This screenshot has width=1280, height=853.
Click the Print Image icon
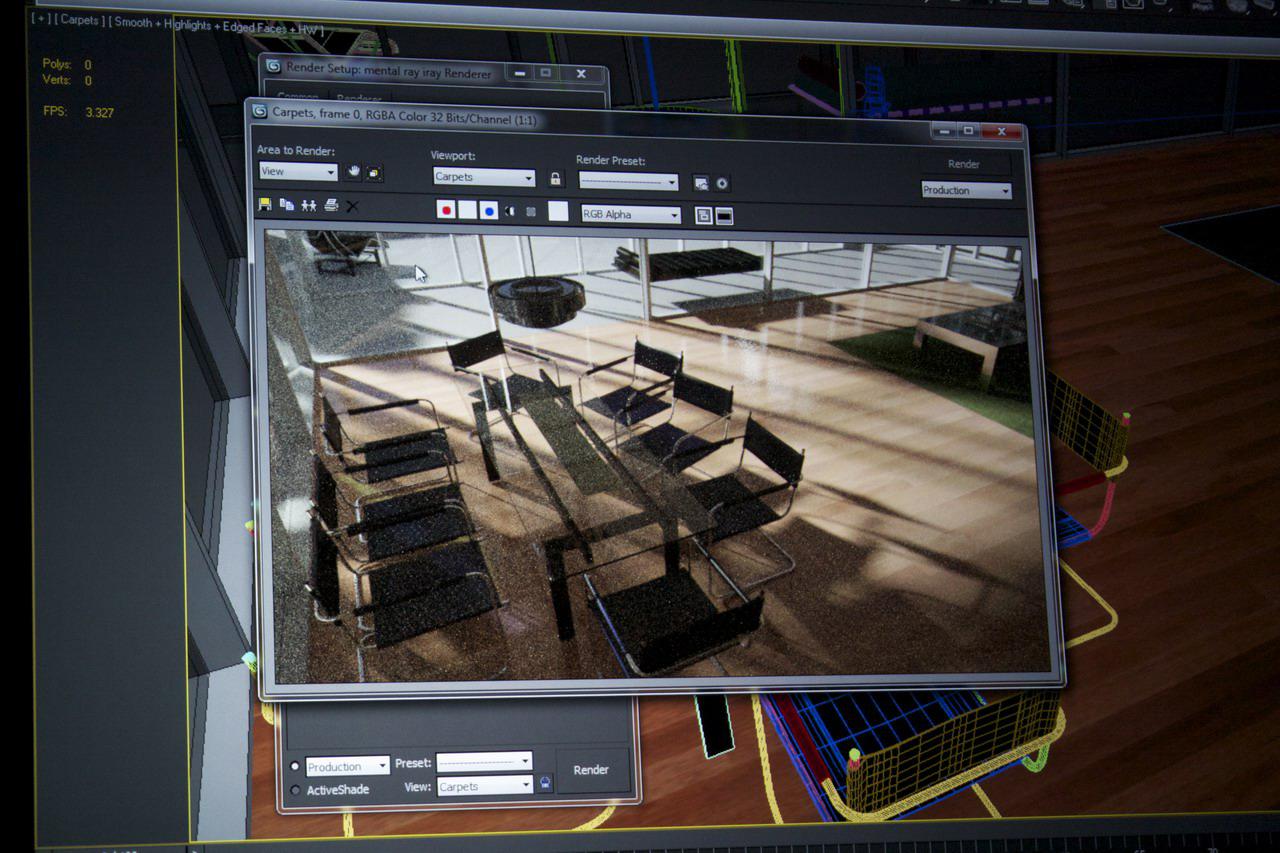click(x=331, y=205)
